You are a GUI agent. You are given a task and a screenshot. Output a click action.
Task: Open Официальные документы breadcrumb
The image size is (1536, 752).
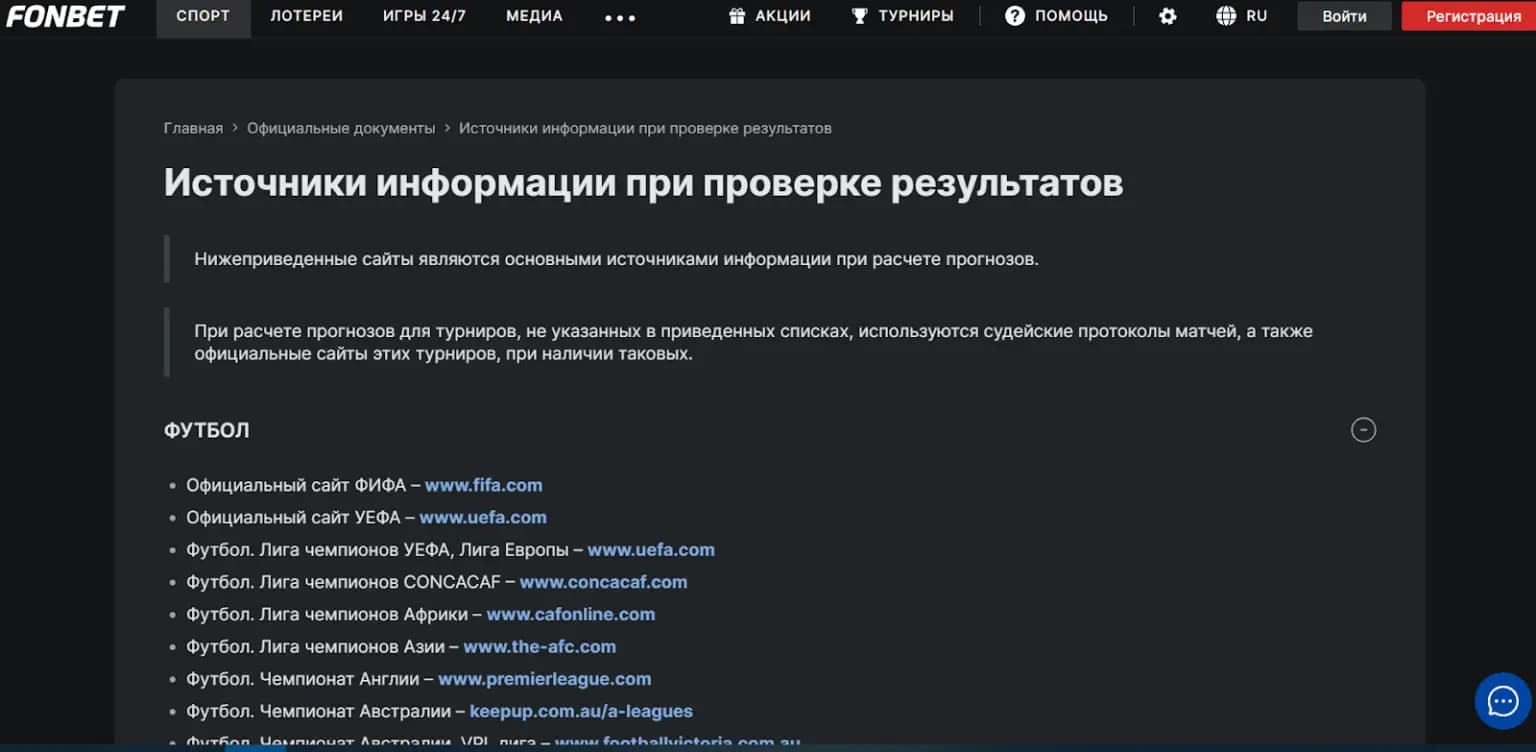[341, 128]
